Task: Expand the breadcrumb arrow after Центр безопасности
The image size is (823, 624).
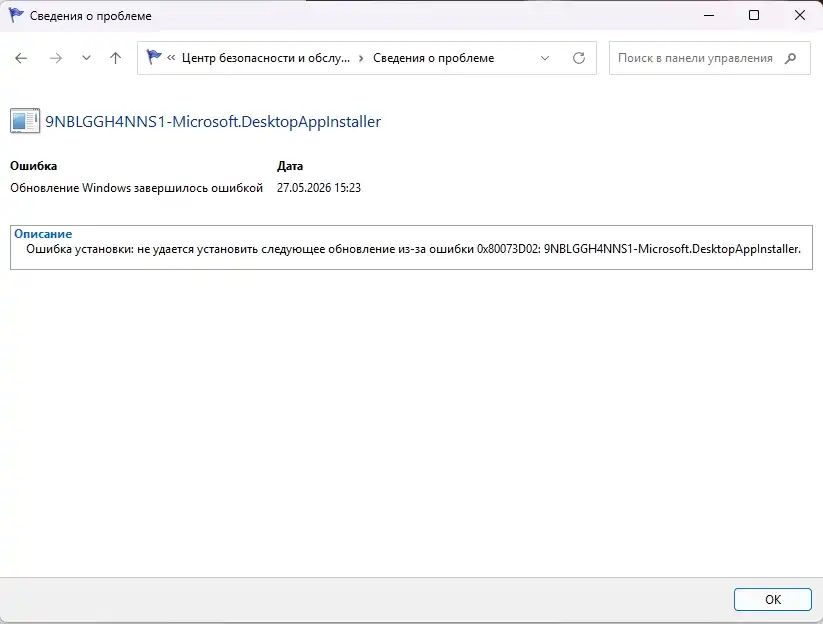Action: click(361, 58)
